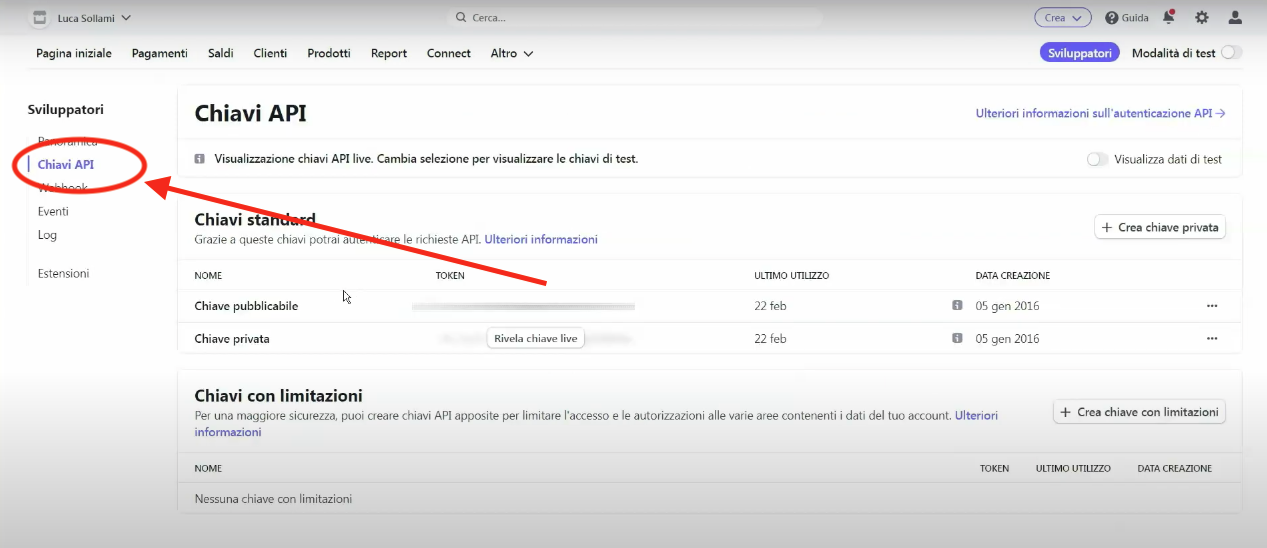Click Crea chiave privata button
Screen dimensions: 1267x548
(1160, 228)
